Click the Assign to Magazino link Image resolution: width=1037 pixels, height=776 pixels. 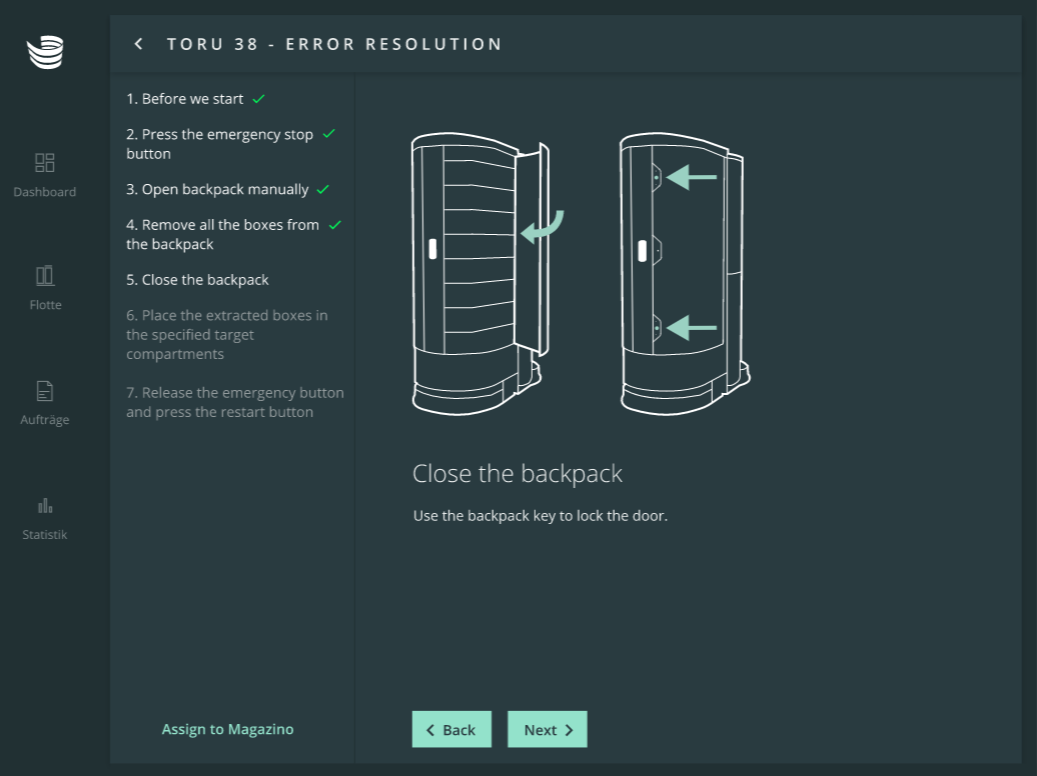(x=228, y=729)
